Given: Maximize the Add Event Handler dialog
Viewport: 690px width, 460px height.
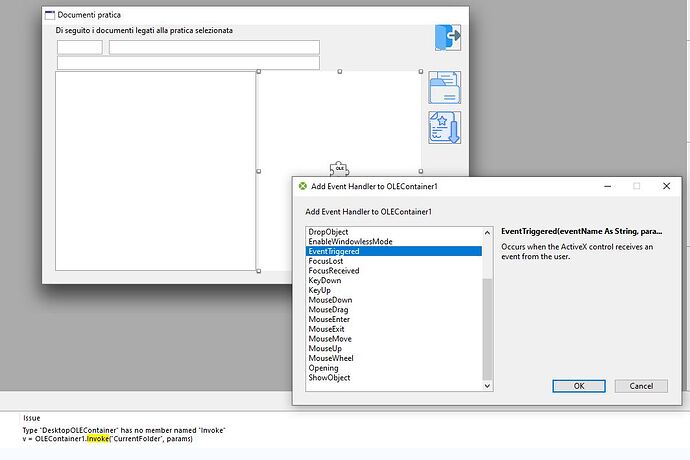Looking at the screenshot, I should [x=636, y=186].
